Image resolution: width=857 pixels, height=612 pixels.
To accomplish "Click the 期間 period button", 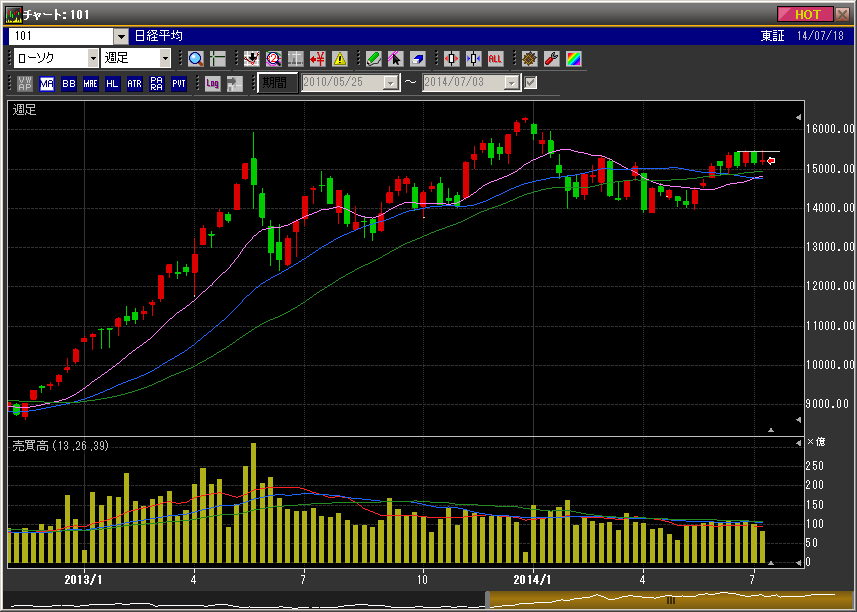I will pyautogui.click(x=277, y=83).
